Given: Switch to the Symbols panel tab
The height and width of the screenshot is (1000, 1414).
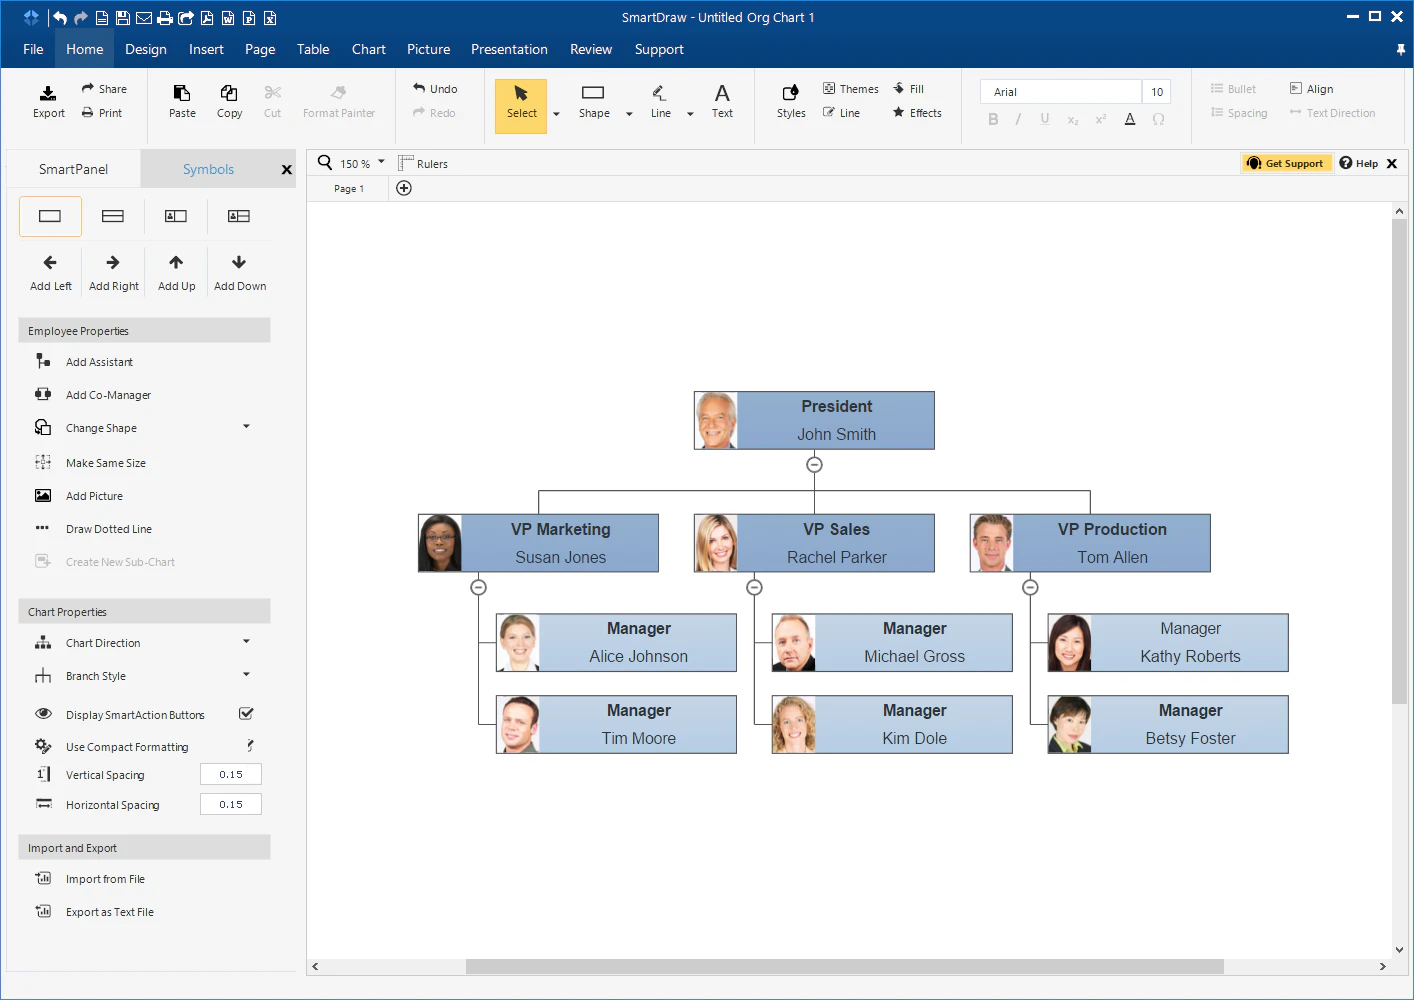Looking at the screenshot, I should (x=208, y=169).
